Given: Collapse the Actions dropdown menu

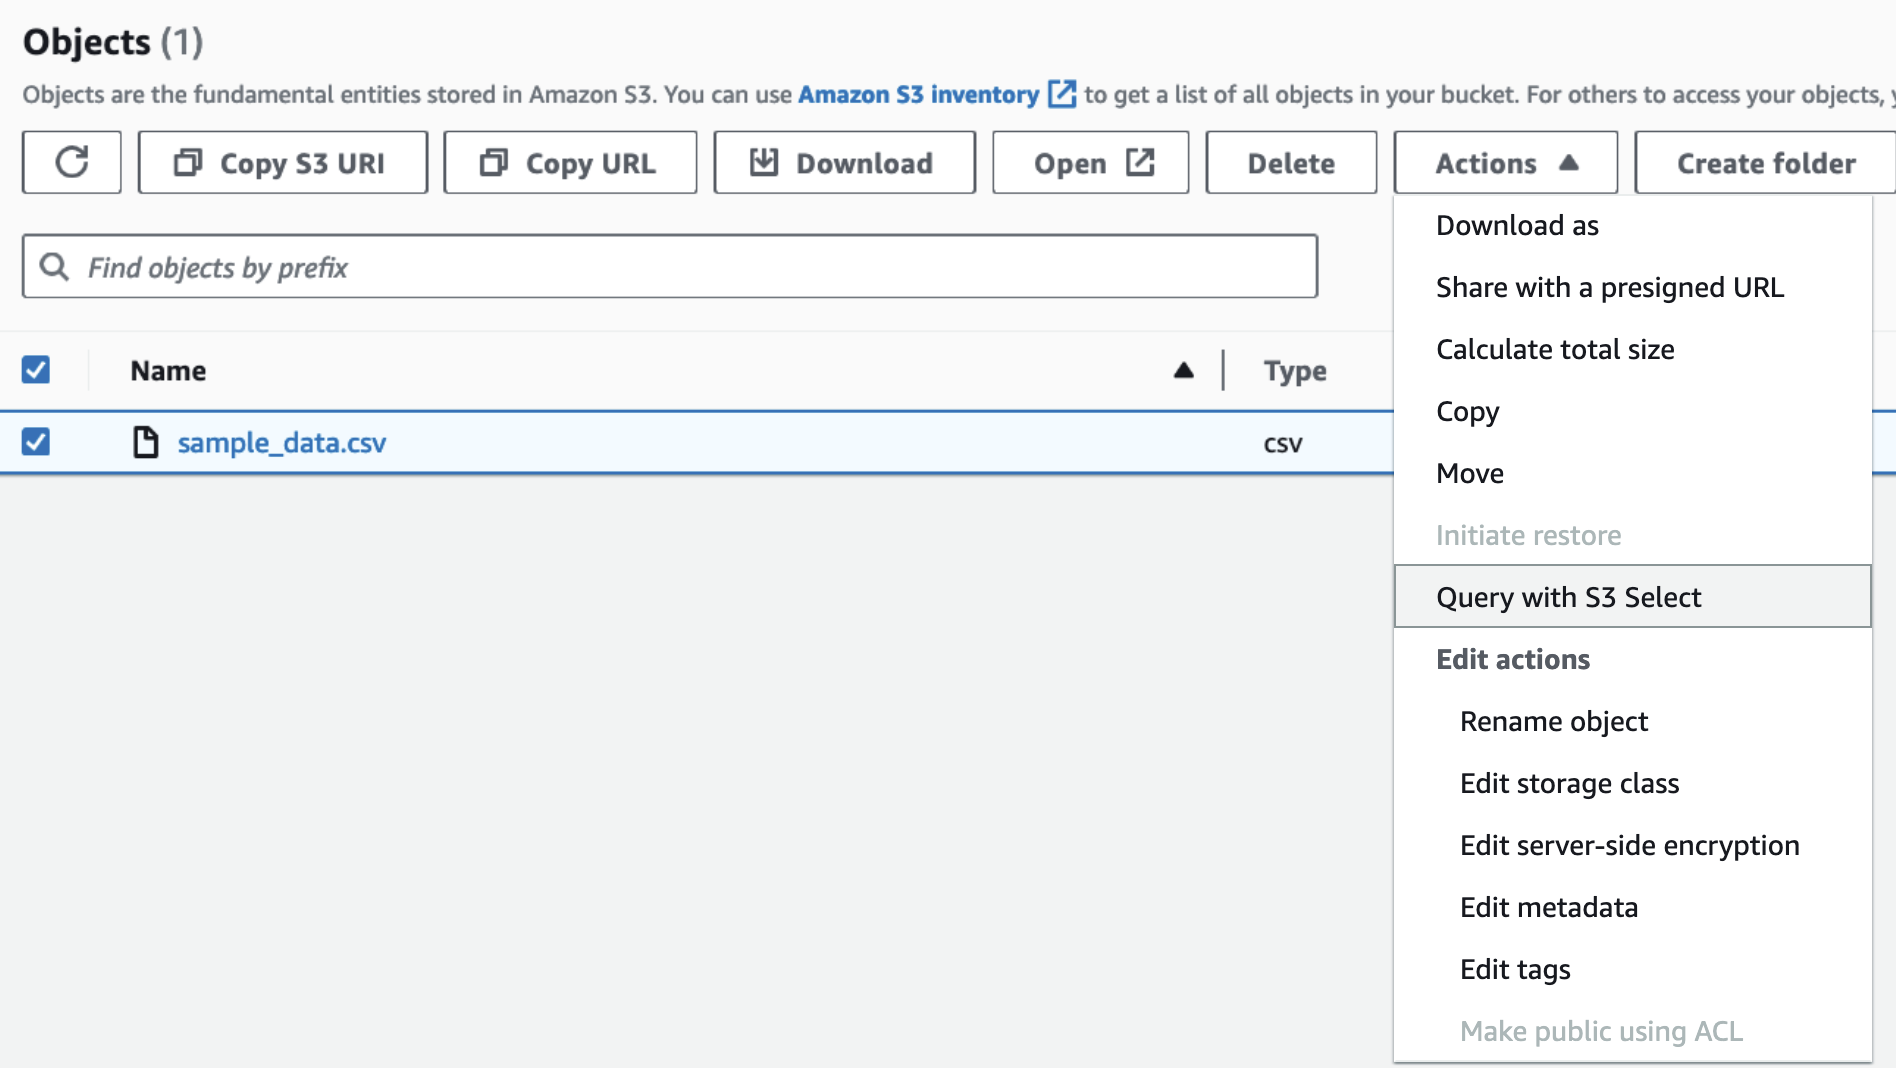Looking at the screenshot, I should tap(1506, 162).
